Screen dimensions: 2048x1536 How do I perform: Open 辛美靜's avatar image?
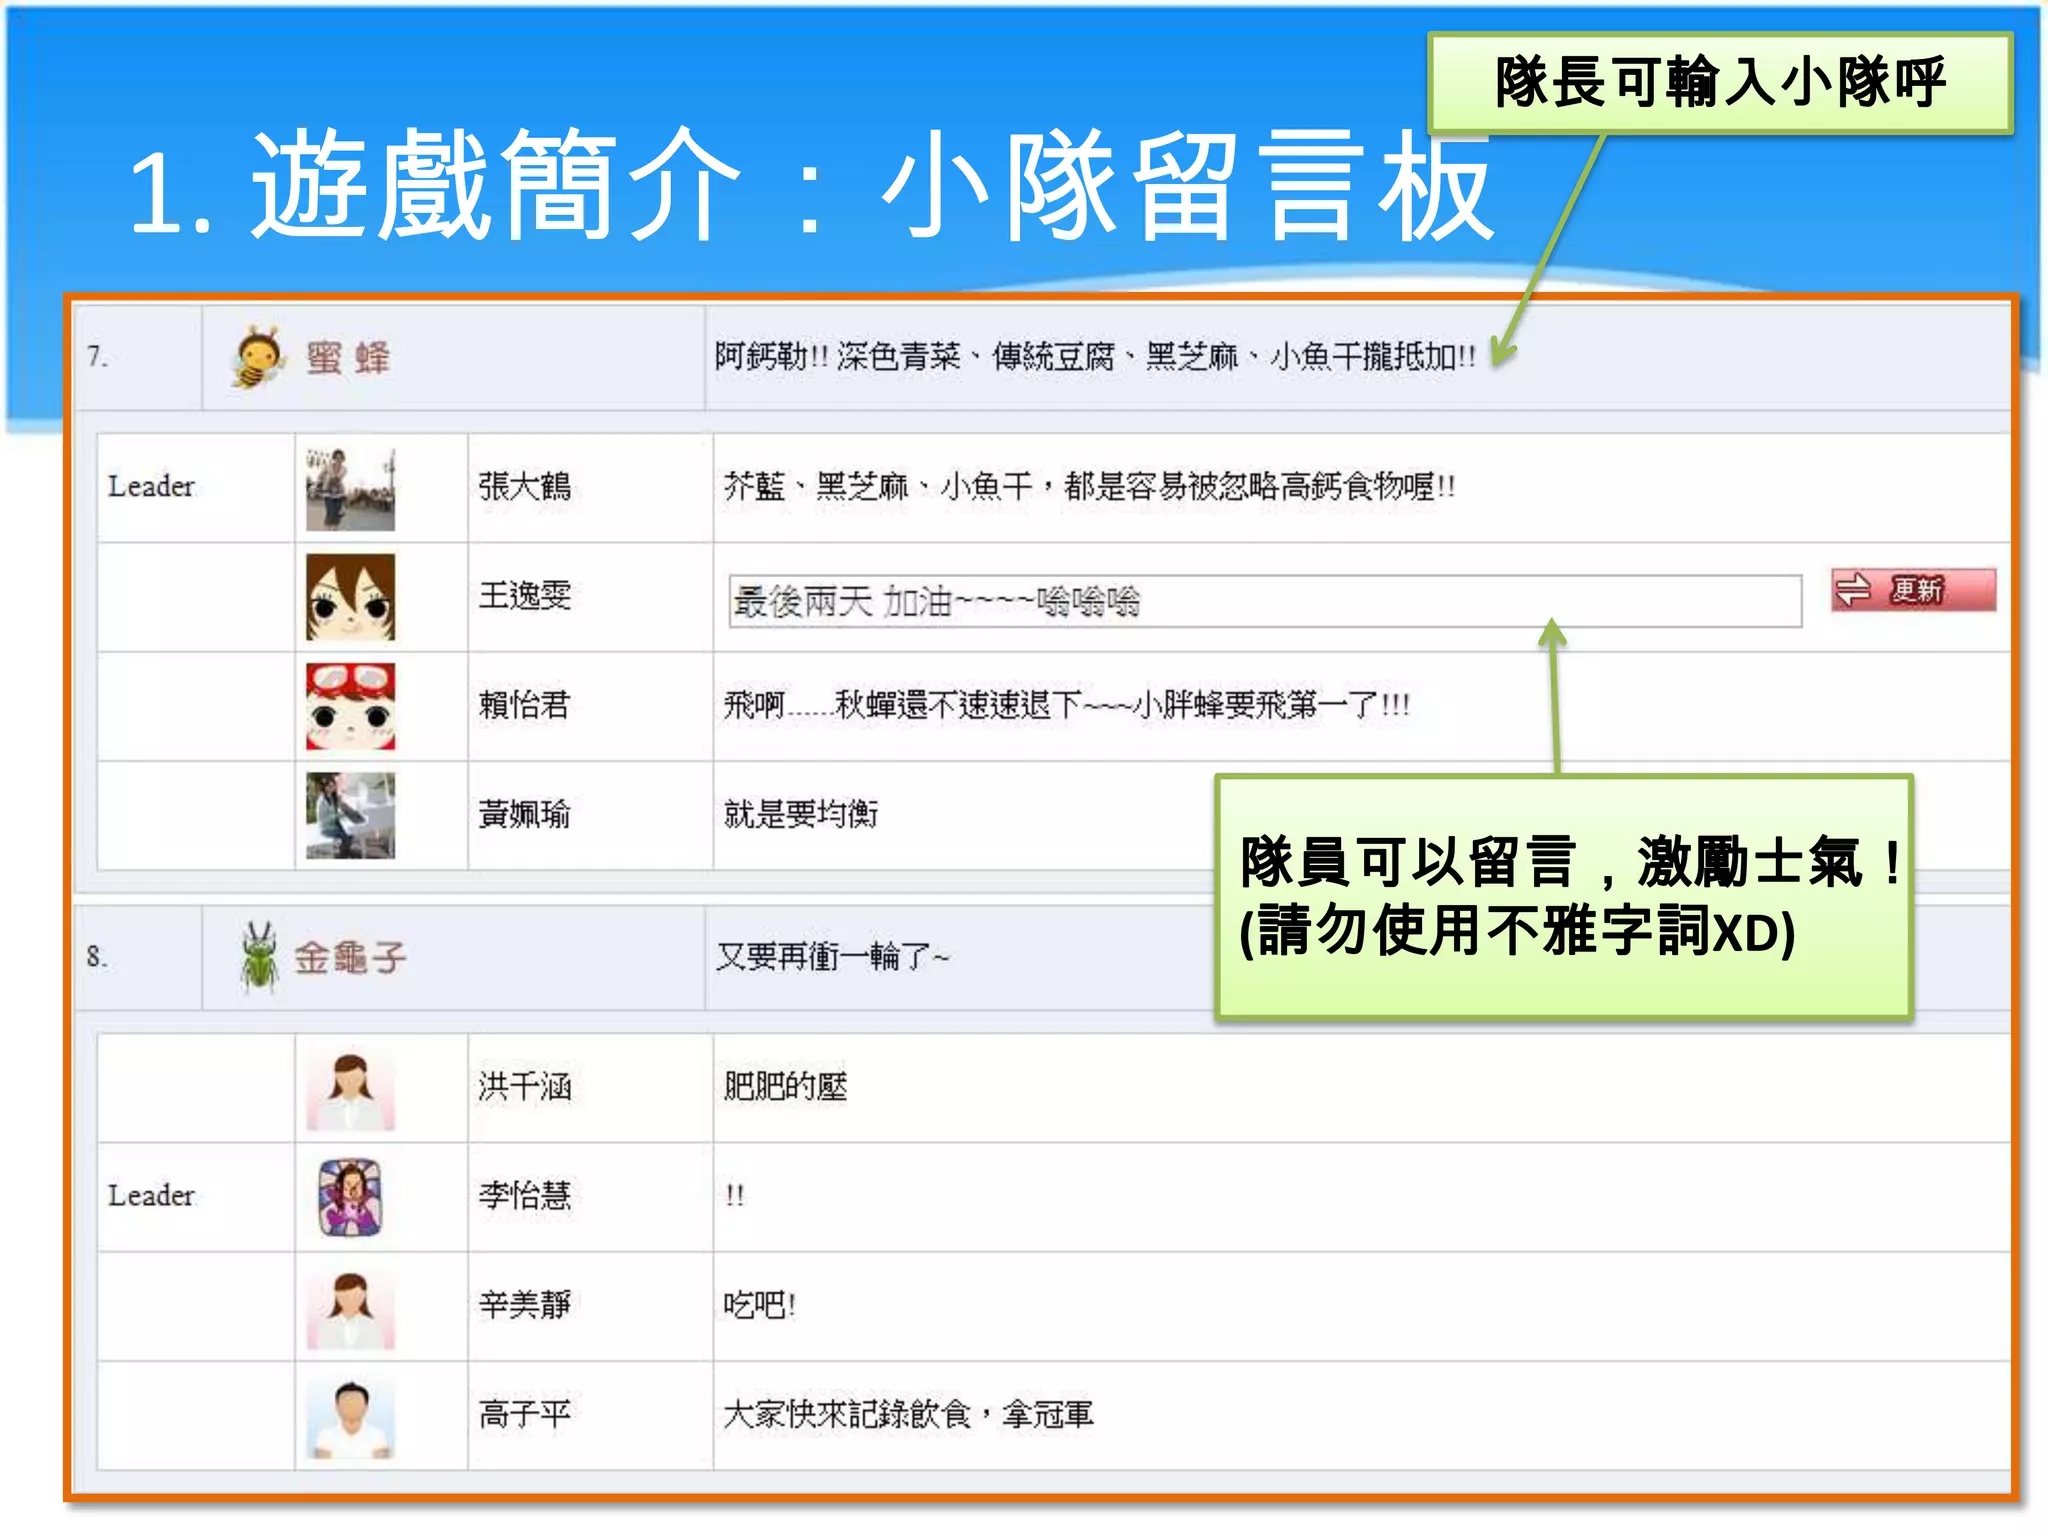tap(350, 1308)
